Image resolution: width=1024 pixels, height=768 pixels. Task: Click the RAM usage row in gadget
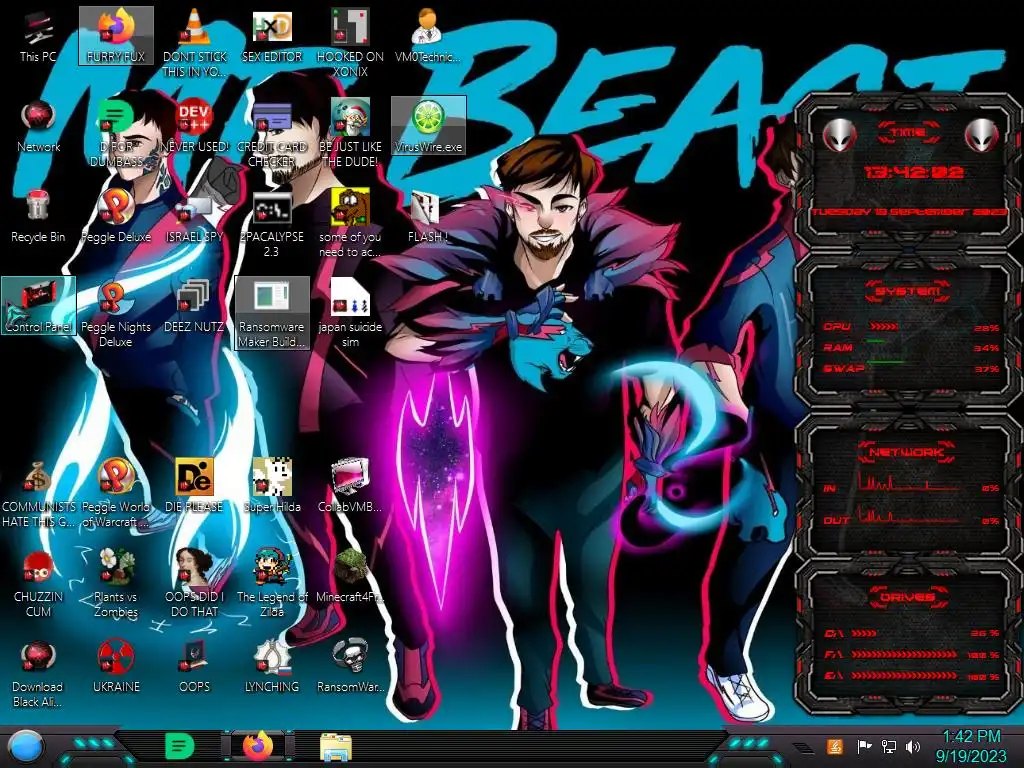(910, 347)
